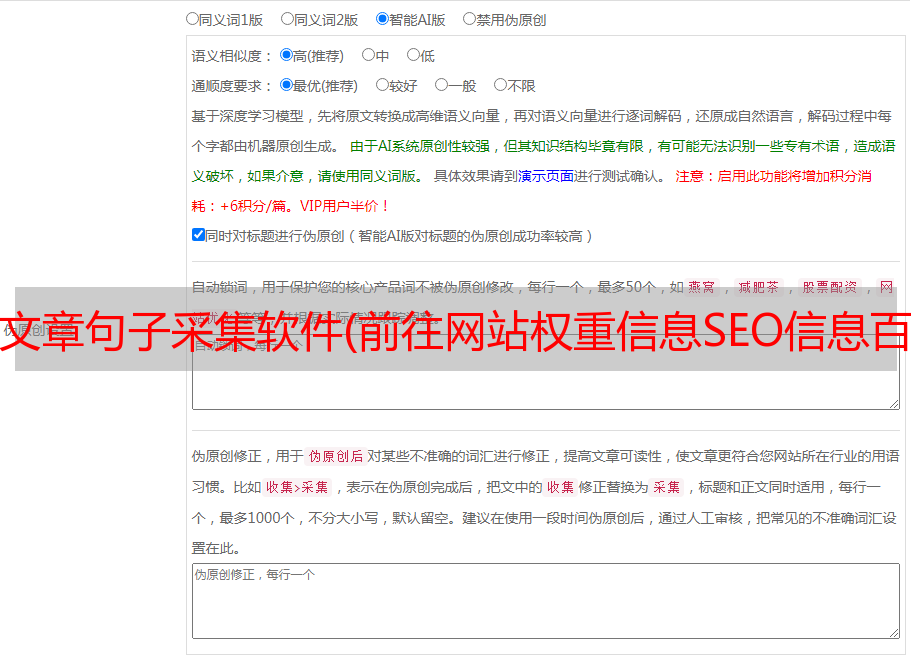911x658 pixels.
Task: Click the 伪原创修正 textarea resize handle
Action: 893,632
